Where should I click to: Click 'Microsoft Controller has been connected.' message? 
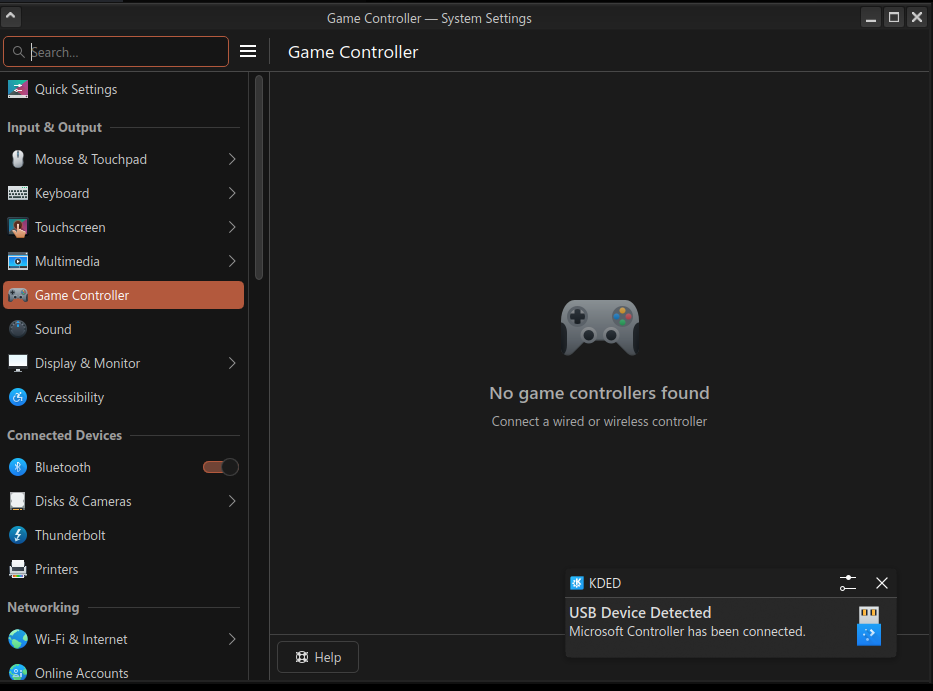[x=687, y=631]
